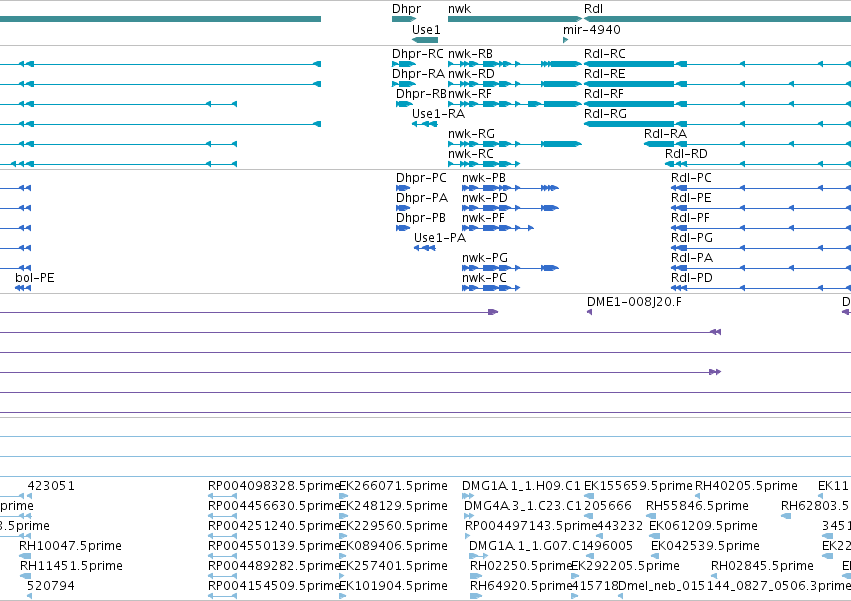Click EST RP004489282.5prime
Screen dimensions: 851x601
(x=273, y=566)
